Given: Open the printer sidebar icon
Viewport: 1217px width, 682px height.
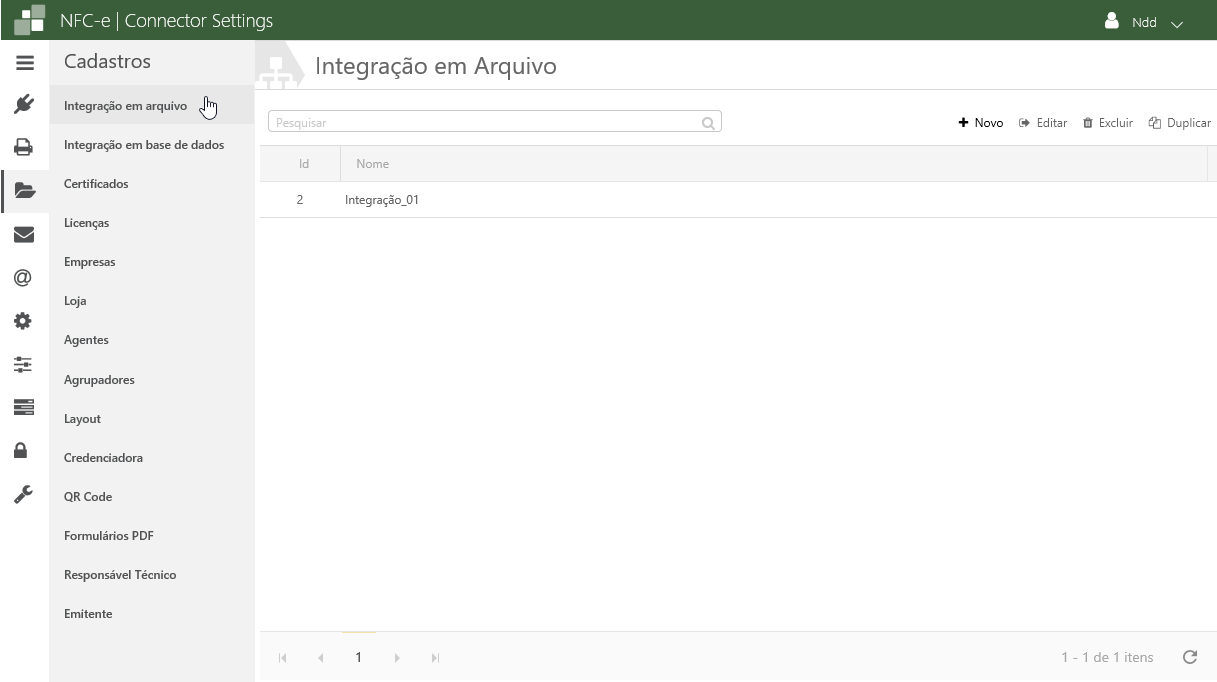Looking at the screenshot, I should point(24,147).
